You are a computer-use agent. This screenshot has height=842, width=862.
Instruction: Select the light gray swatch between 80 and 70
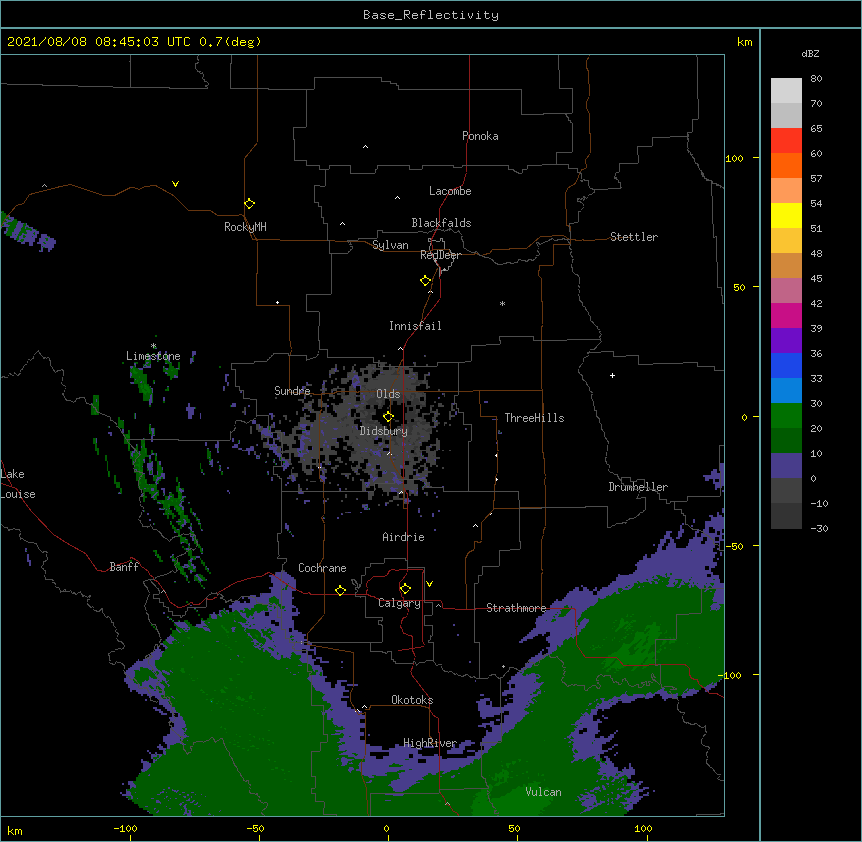[x=786, y=91]
